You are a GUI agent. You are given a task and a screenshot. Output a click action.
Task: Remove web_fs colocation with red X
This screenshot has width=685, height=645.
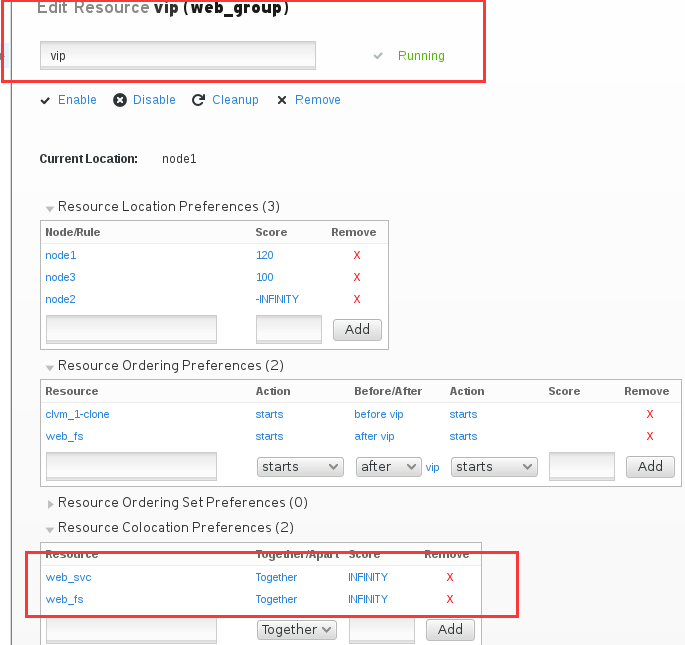click(x=450, y=599)
